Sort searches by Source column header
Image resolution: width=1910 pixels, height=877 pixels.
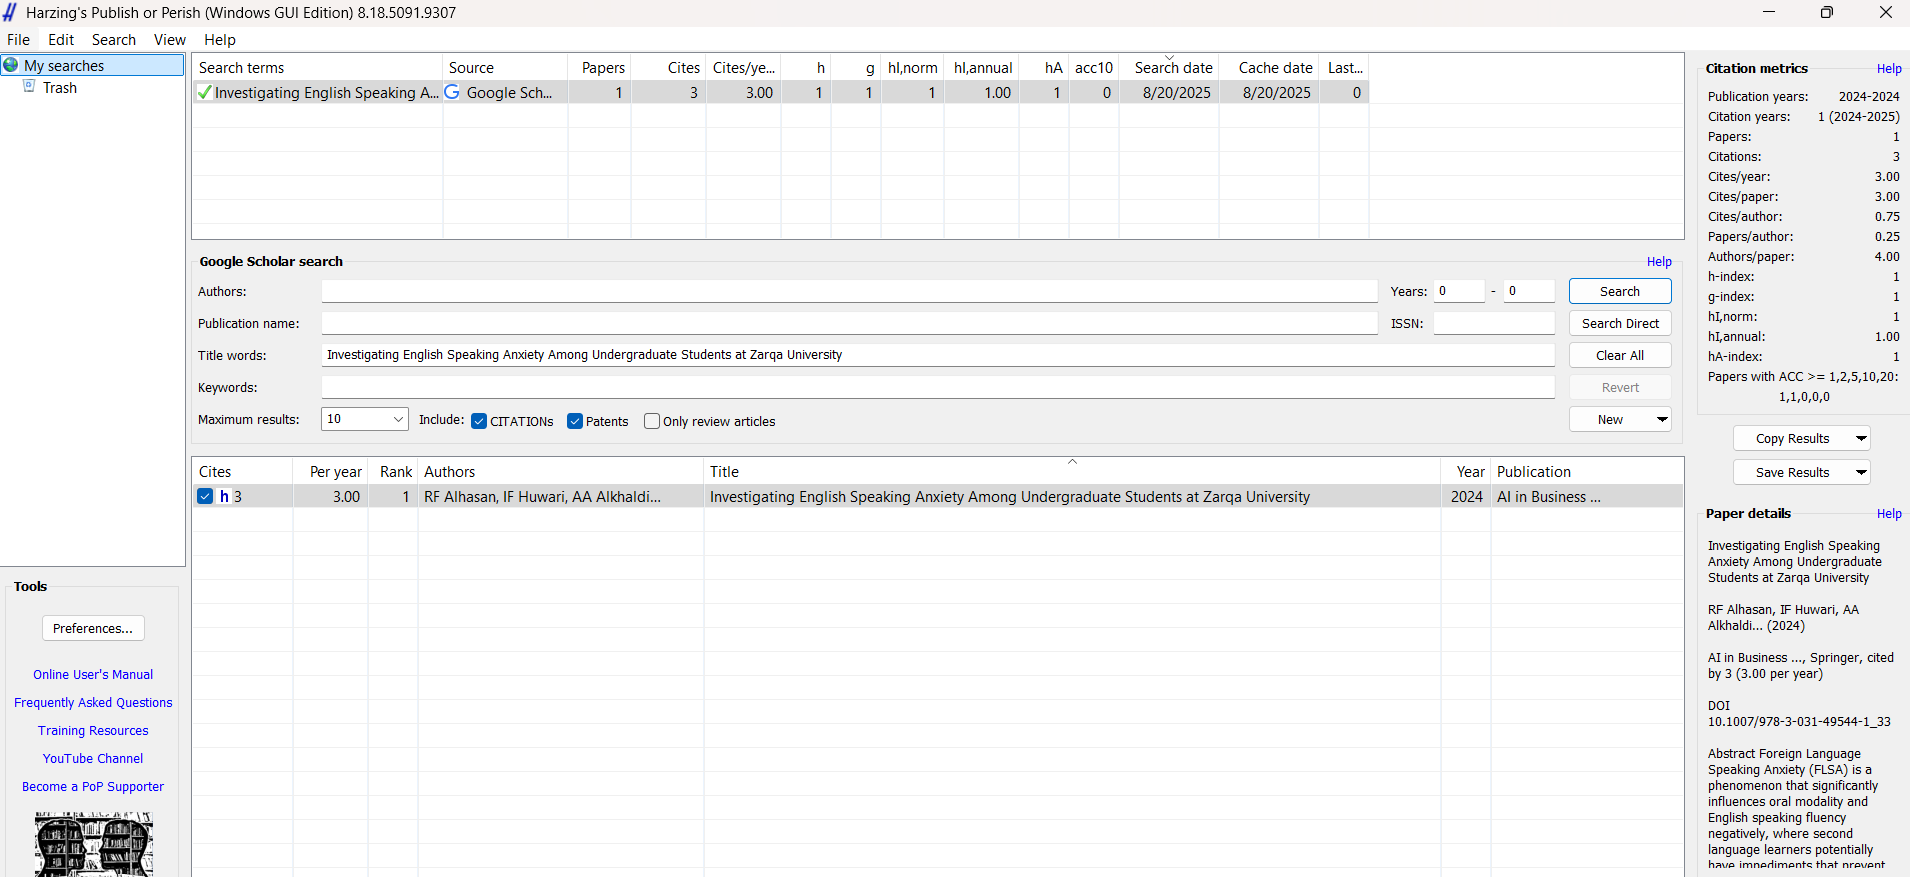click(505, 68)
